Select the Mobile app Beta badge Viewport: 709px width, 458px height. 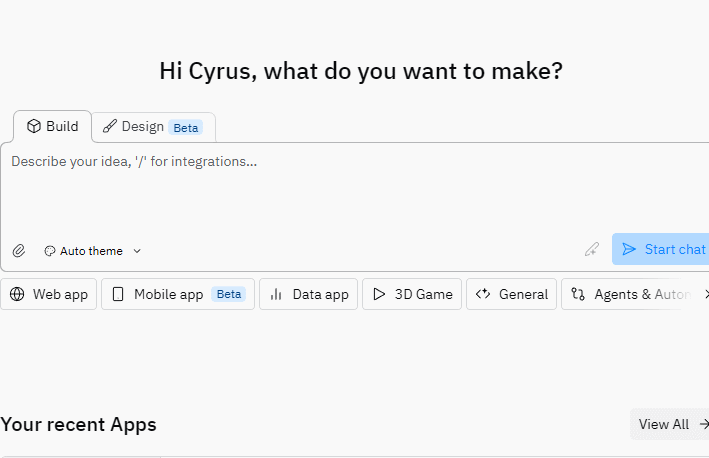pos(229,294)
